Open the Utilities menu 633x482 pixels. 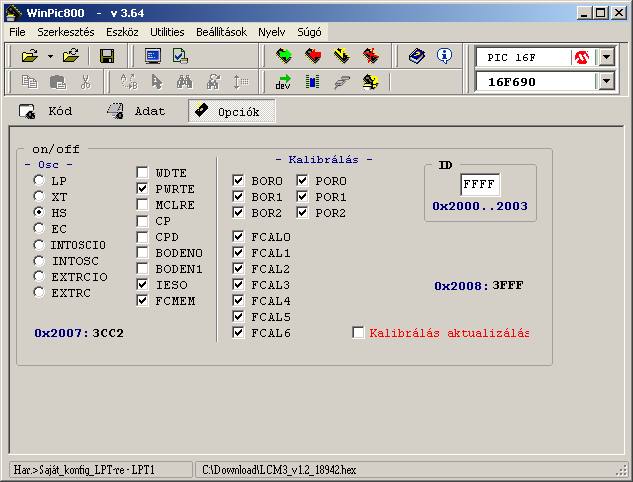pyautogui.click(x=167, y=32)
